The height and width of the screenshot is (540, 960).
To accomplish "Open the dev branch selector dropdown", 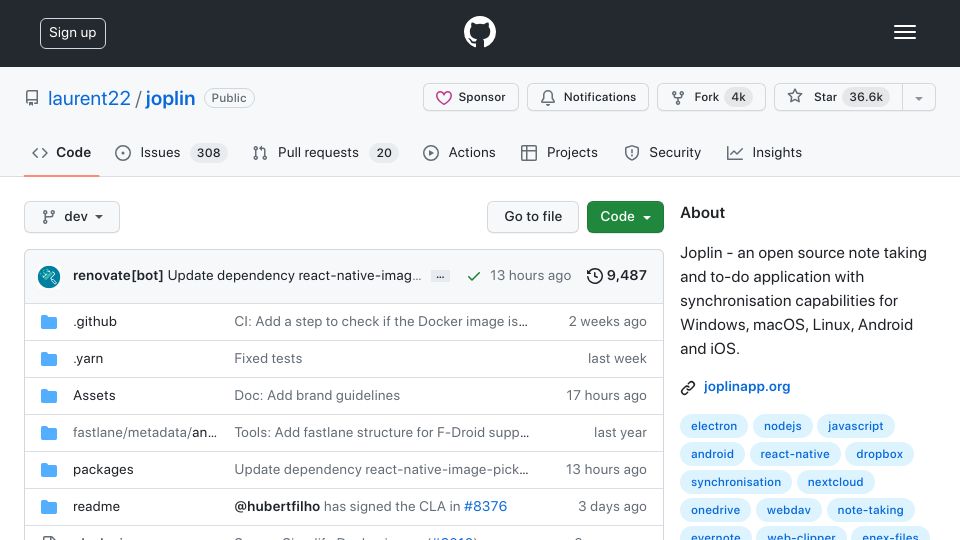I will click(72, 217).
